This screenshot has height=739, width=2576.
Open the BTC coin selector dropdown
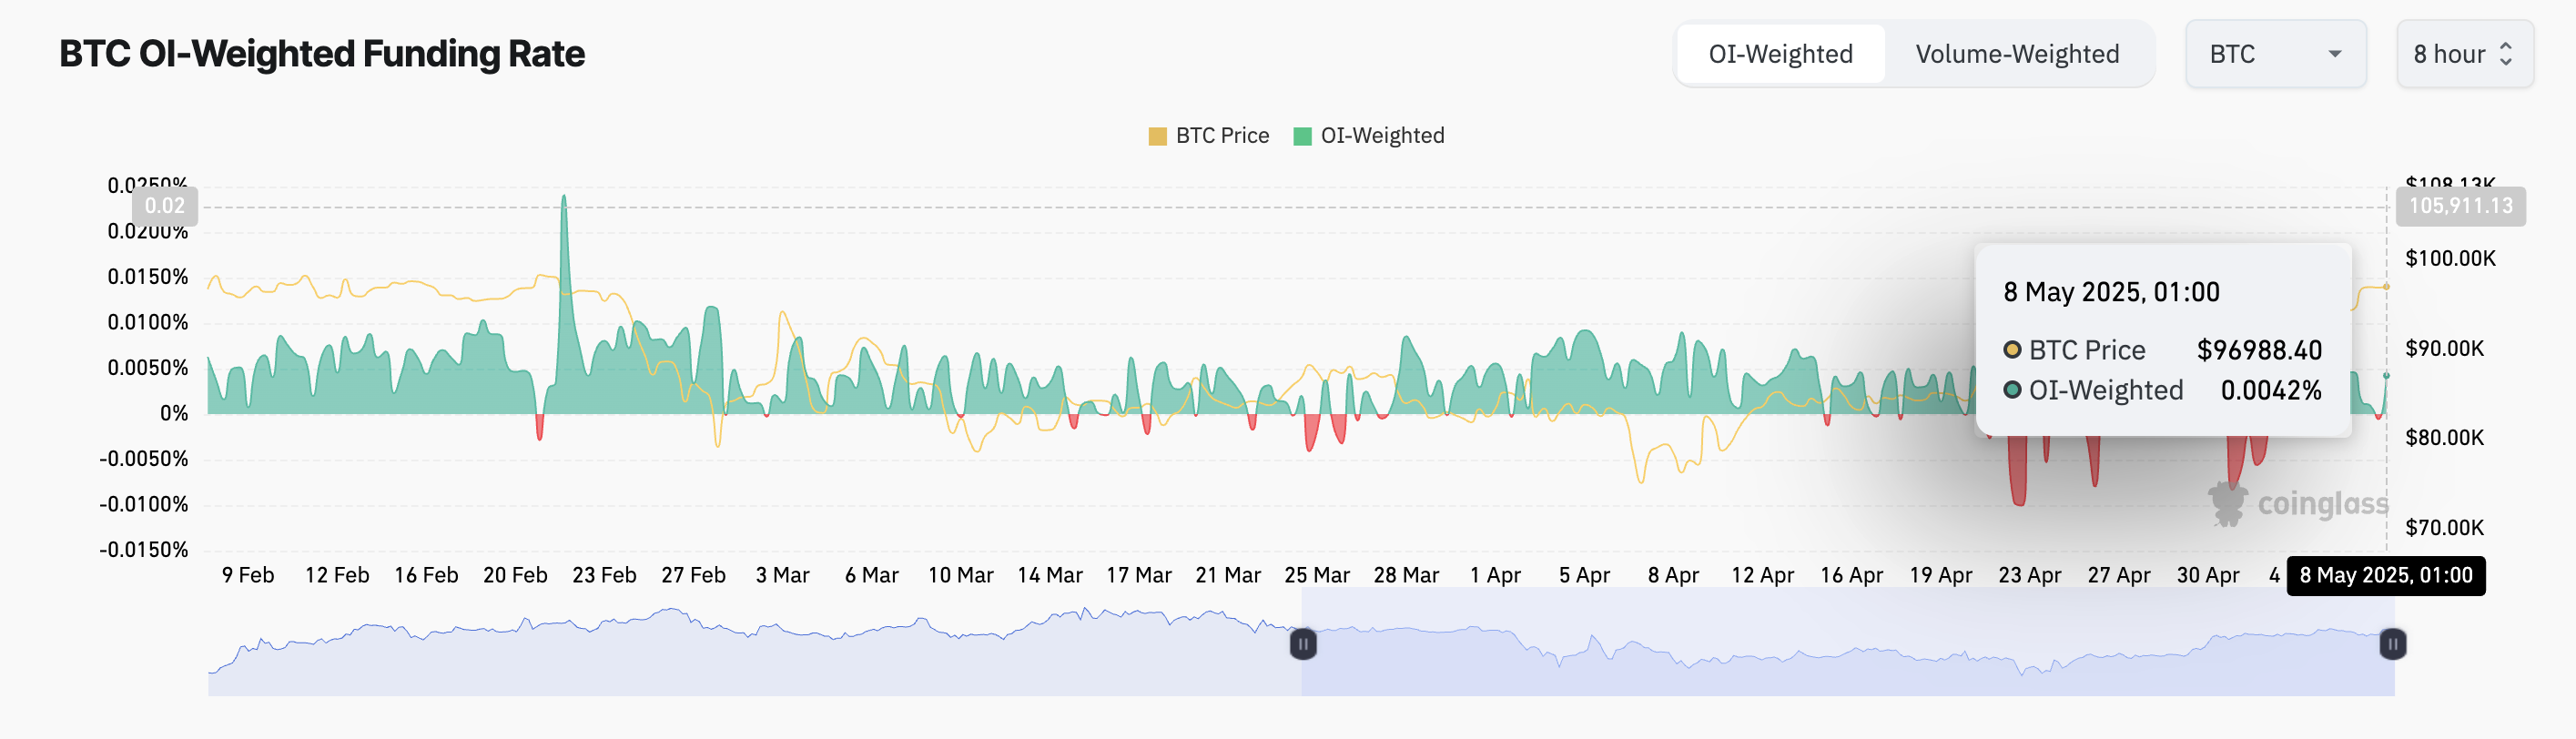click(2274, 54)
